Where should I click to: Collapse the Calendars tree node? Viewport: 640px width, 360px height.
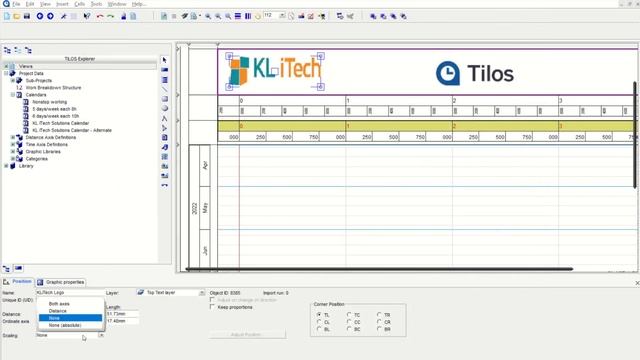click(x=13, y=95)
